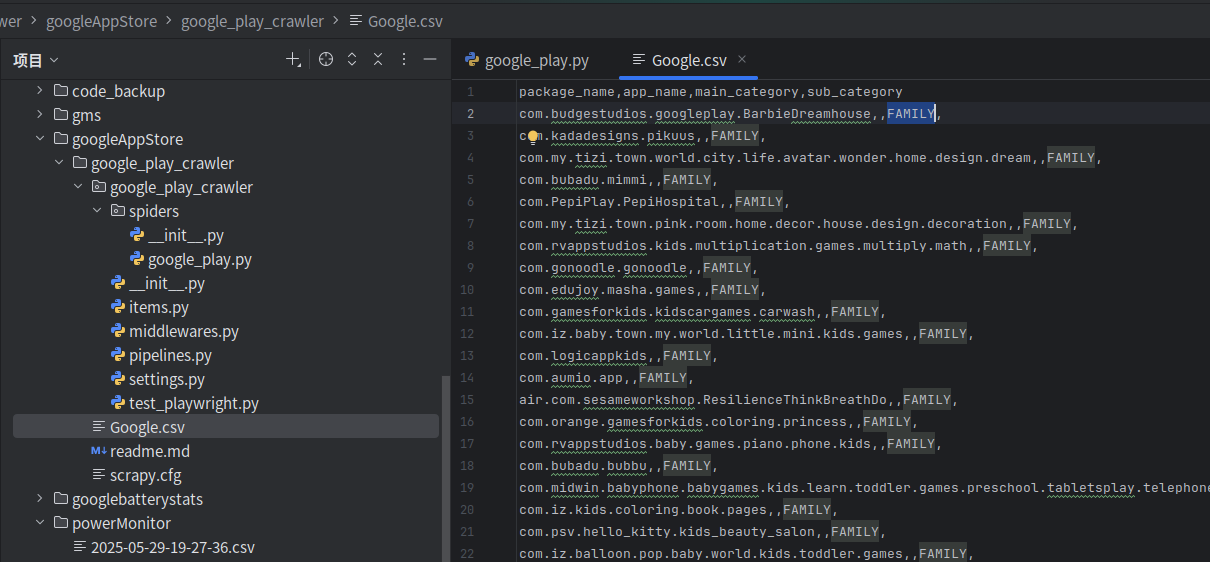The width and height of the screenshot is (1210, 562).
Task: Expand the gms folder
Action: (39, 115)
